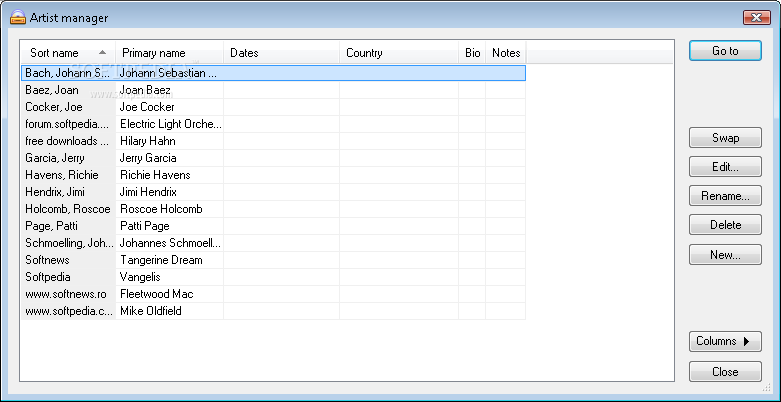Open the Columns dropdown menu
781x402 pixels.
click(725, 341)
